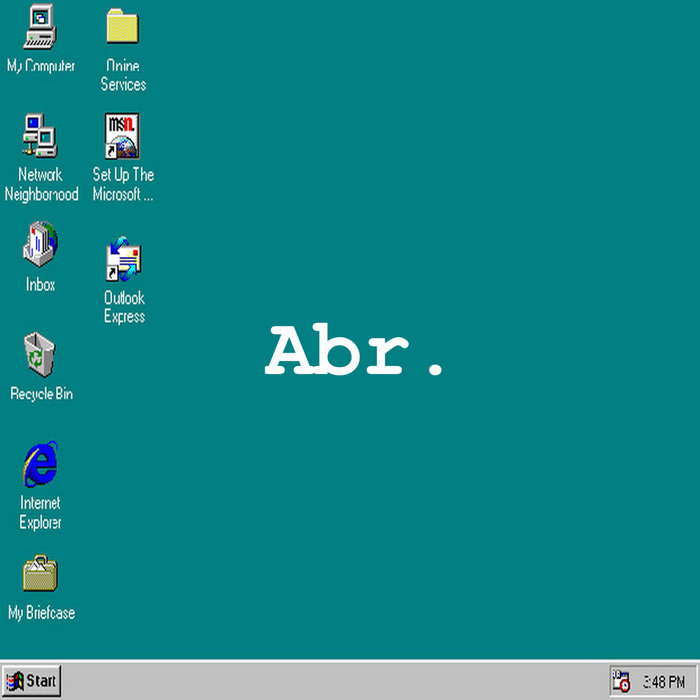Click the 'Online Services' text label
Screen dimensions: 700x700
point(123,76)
